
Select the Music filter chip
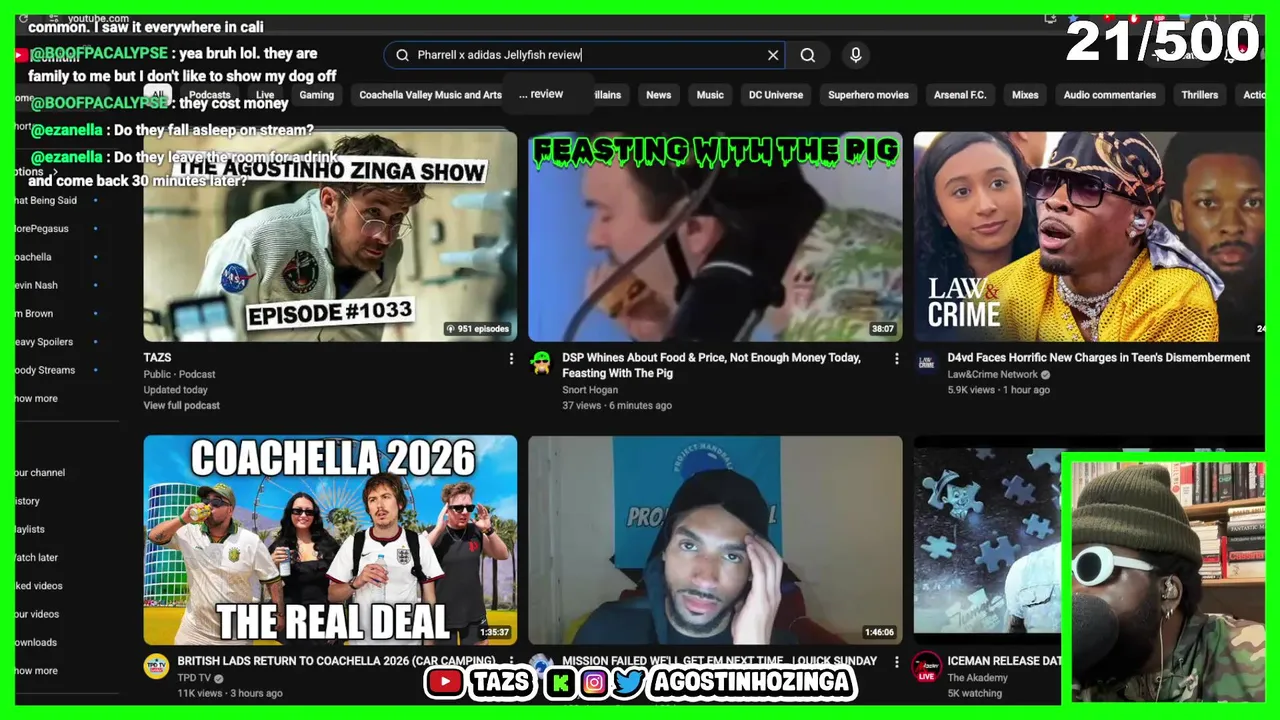[x=710, y=95]
